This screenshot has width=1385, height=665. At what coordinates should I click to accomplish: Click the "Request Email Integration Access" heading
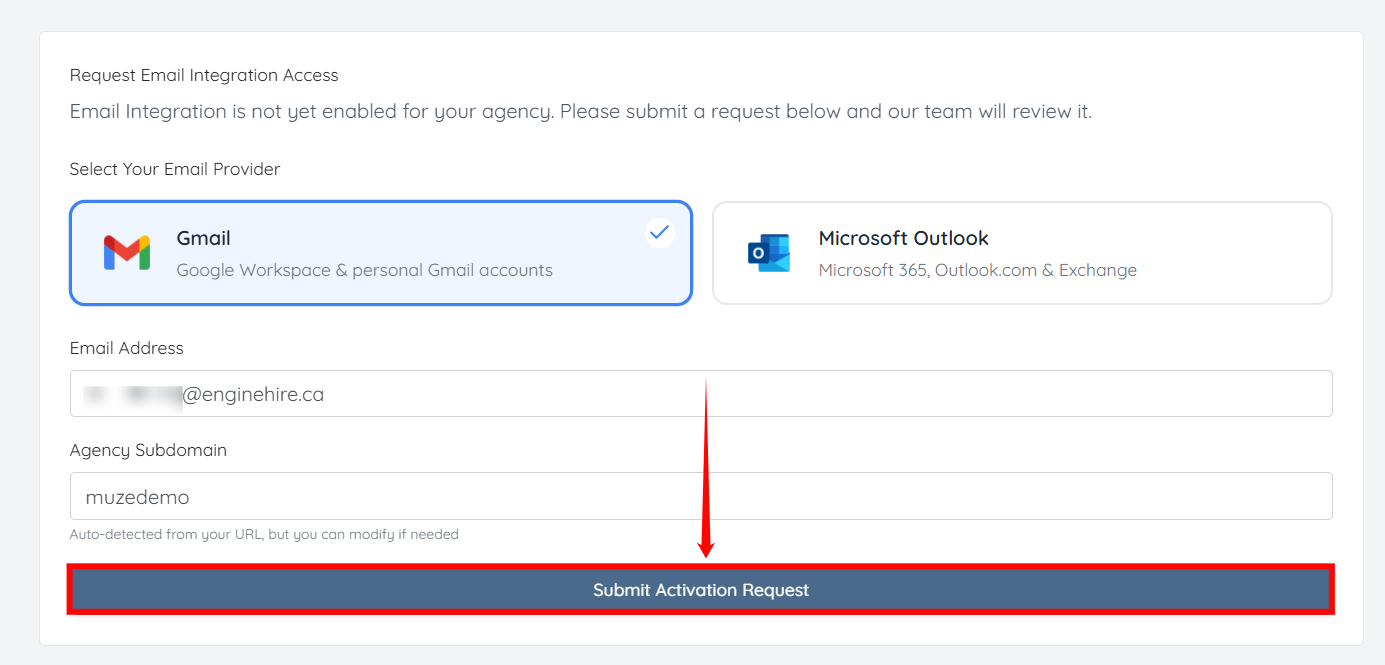[x=204, y=75]
